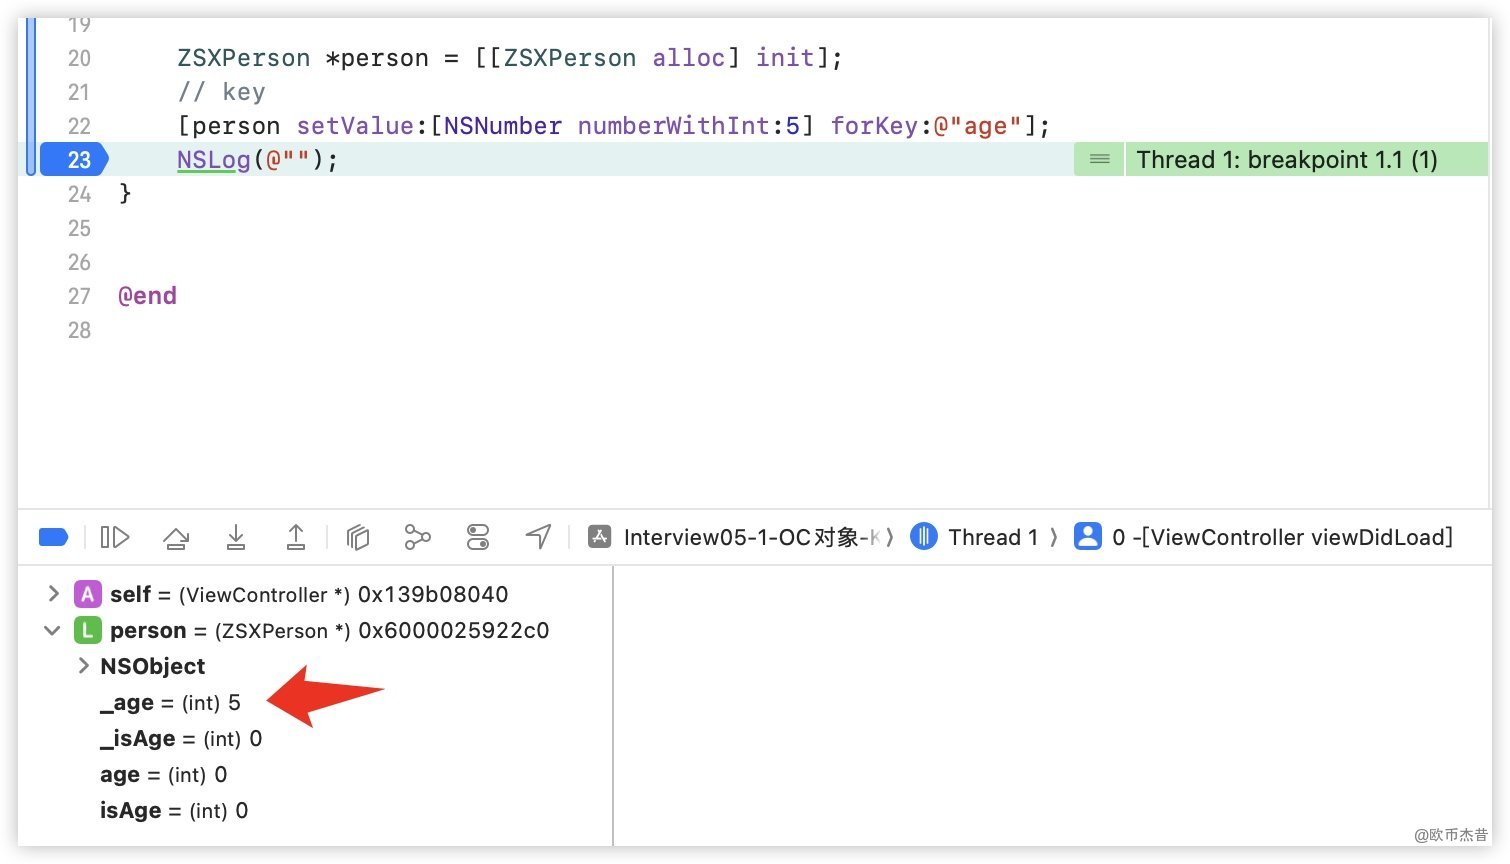Expand the self variable row
This screenshot has height=864, width=1510.
tap(53, 594)
